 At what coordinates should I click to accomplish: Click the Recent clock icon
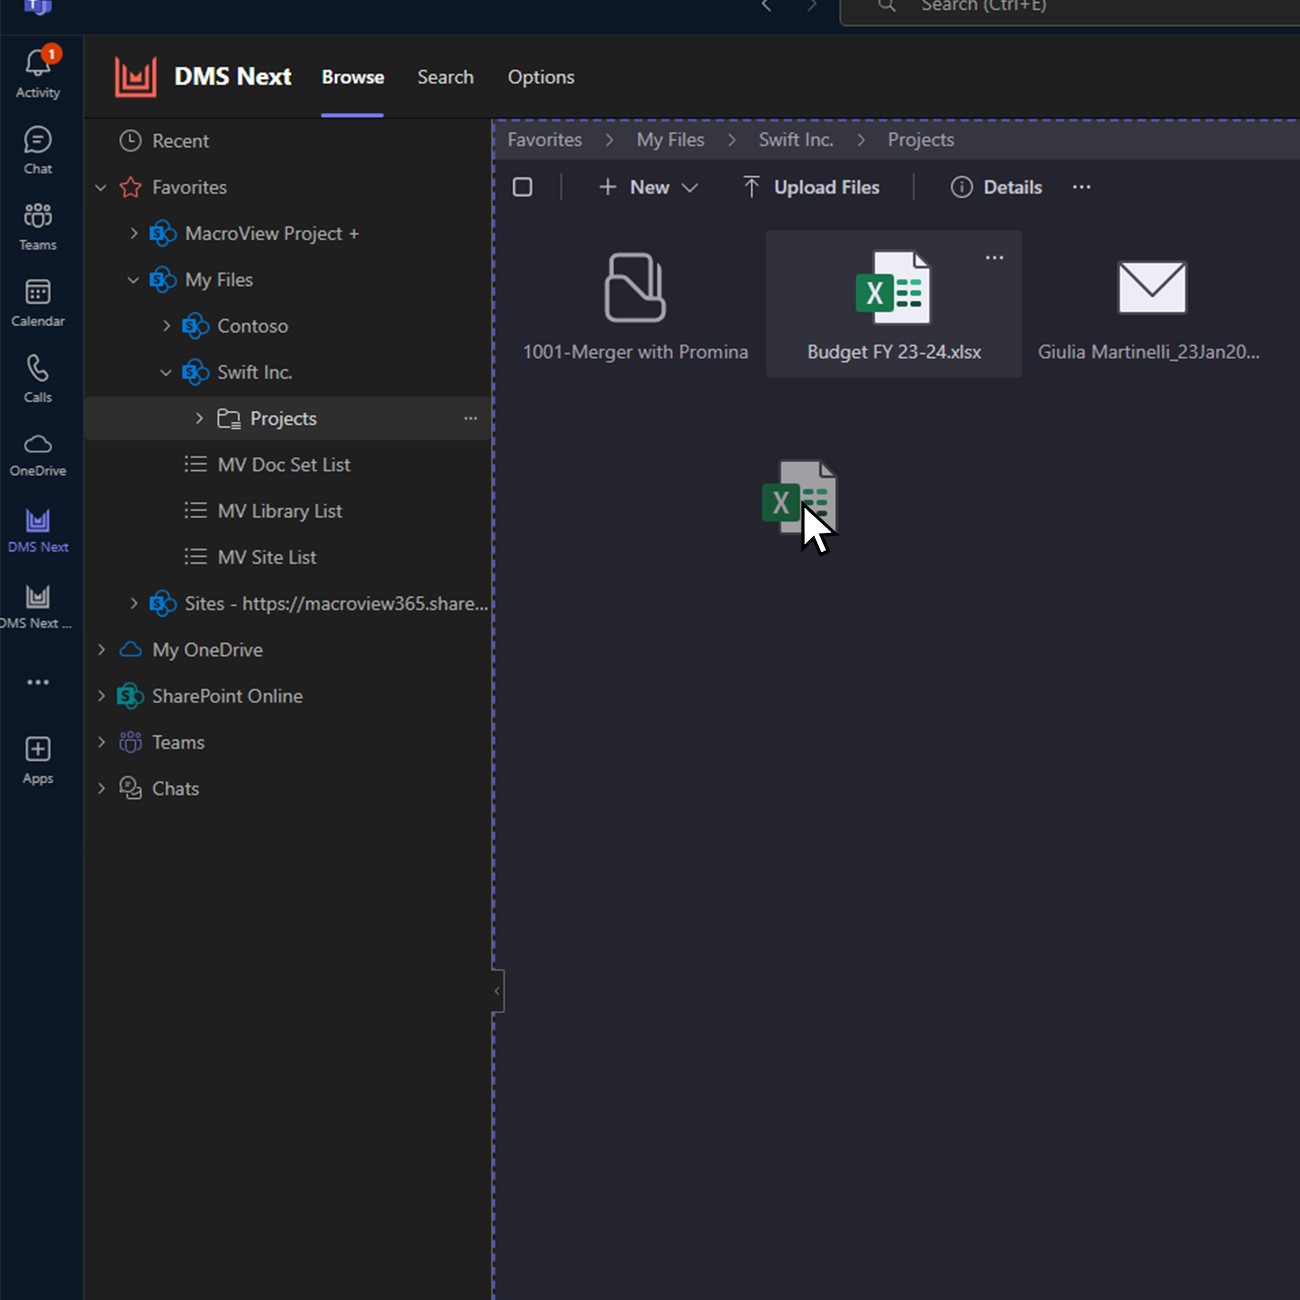(x=130, y=141)
